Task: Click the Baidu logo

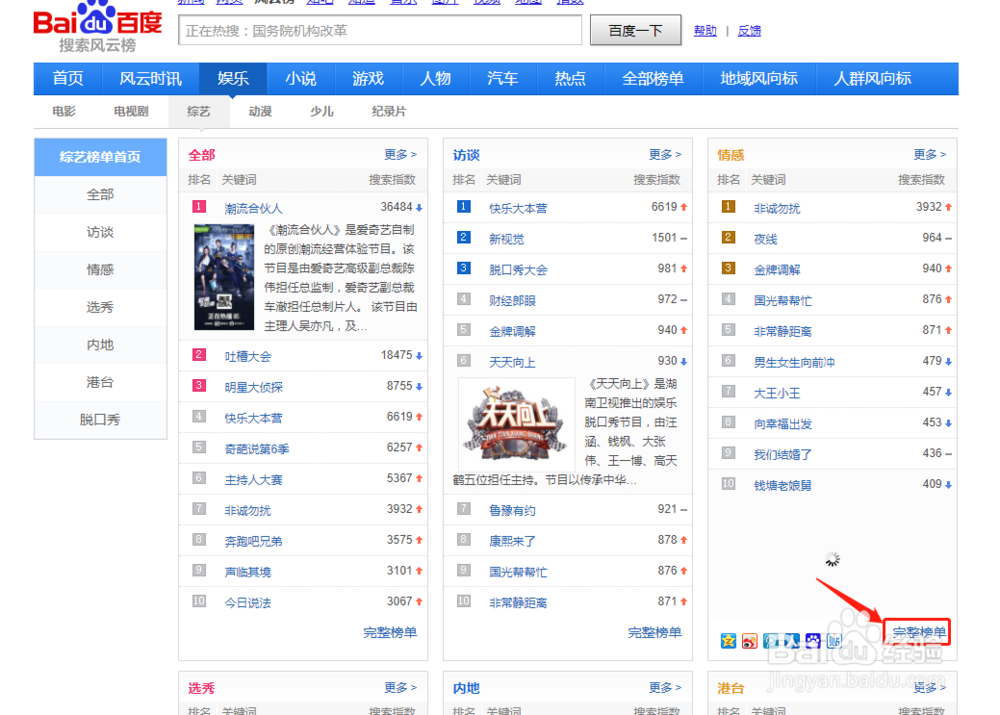Action: pos(98,27)
